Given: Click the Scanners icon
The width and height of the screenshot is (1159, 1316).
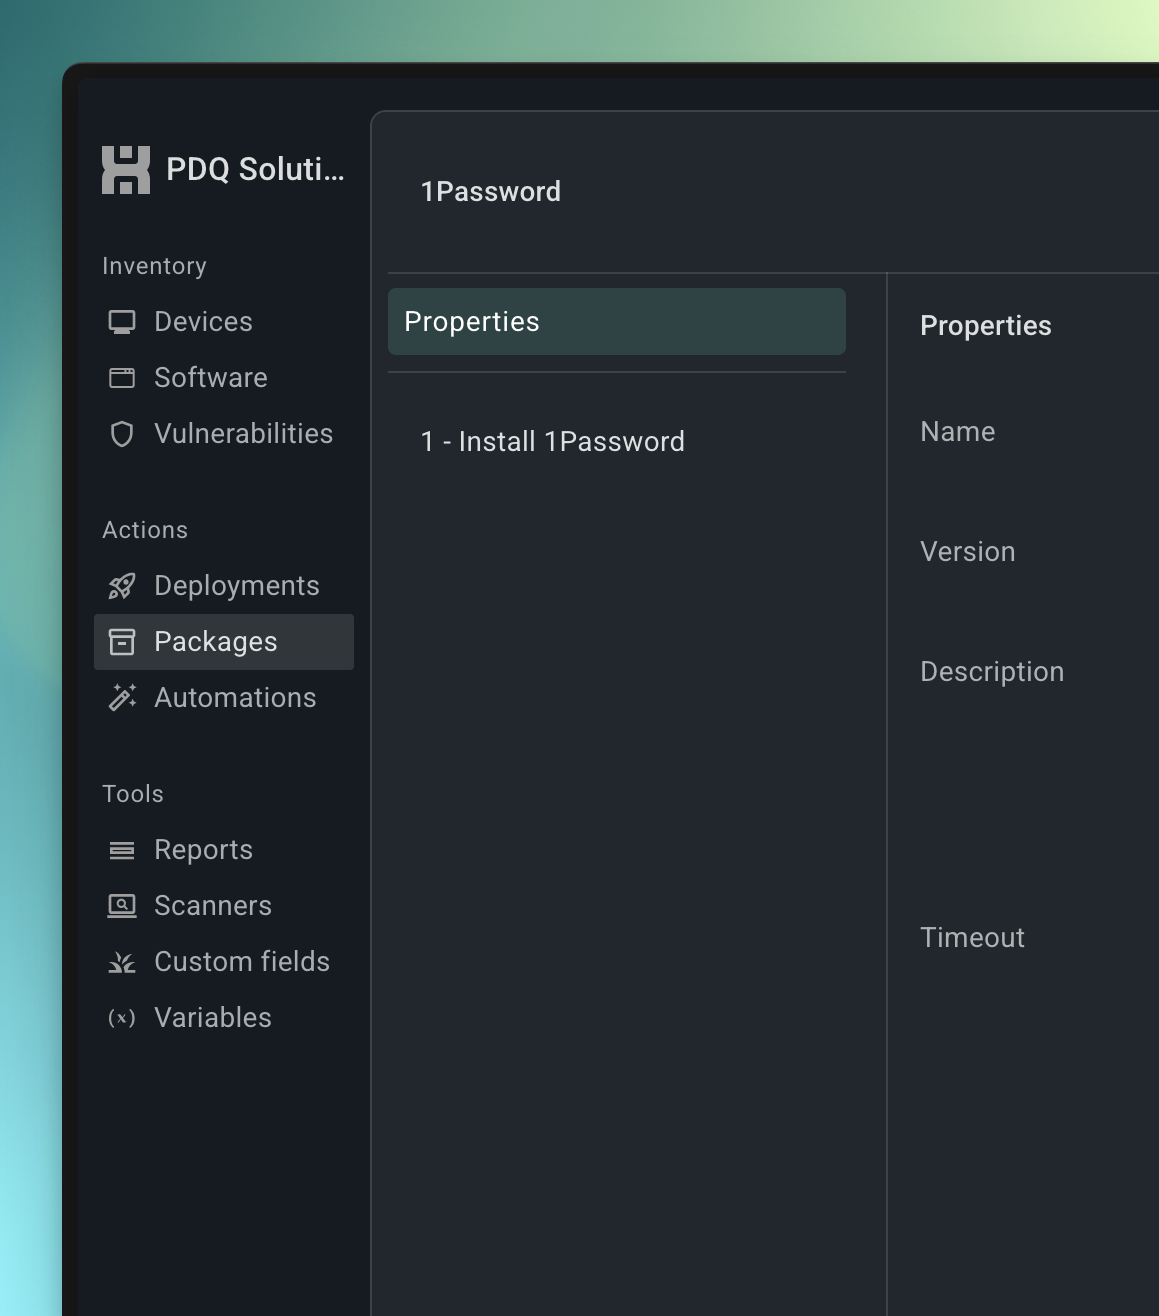Looking at the screenshot, I should pos(122,906).
